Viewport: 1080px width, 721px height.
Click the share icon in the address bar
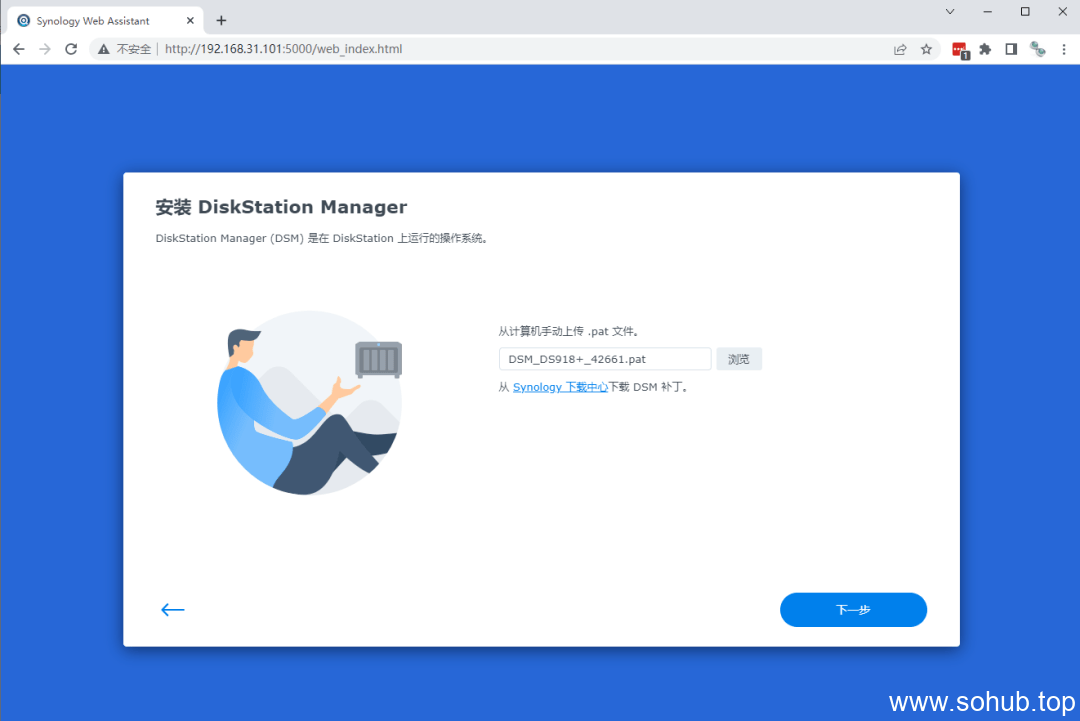coord(900,48)
